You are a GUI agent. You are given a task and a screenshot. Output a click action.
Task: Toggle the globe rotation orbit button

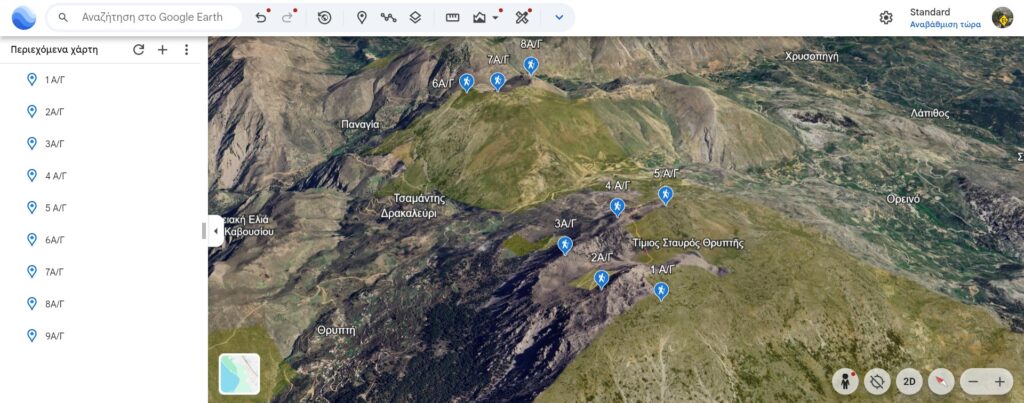point(877,381)
